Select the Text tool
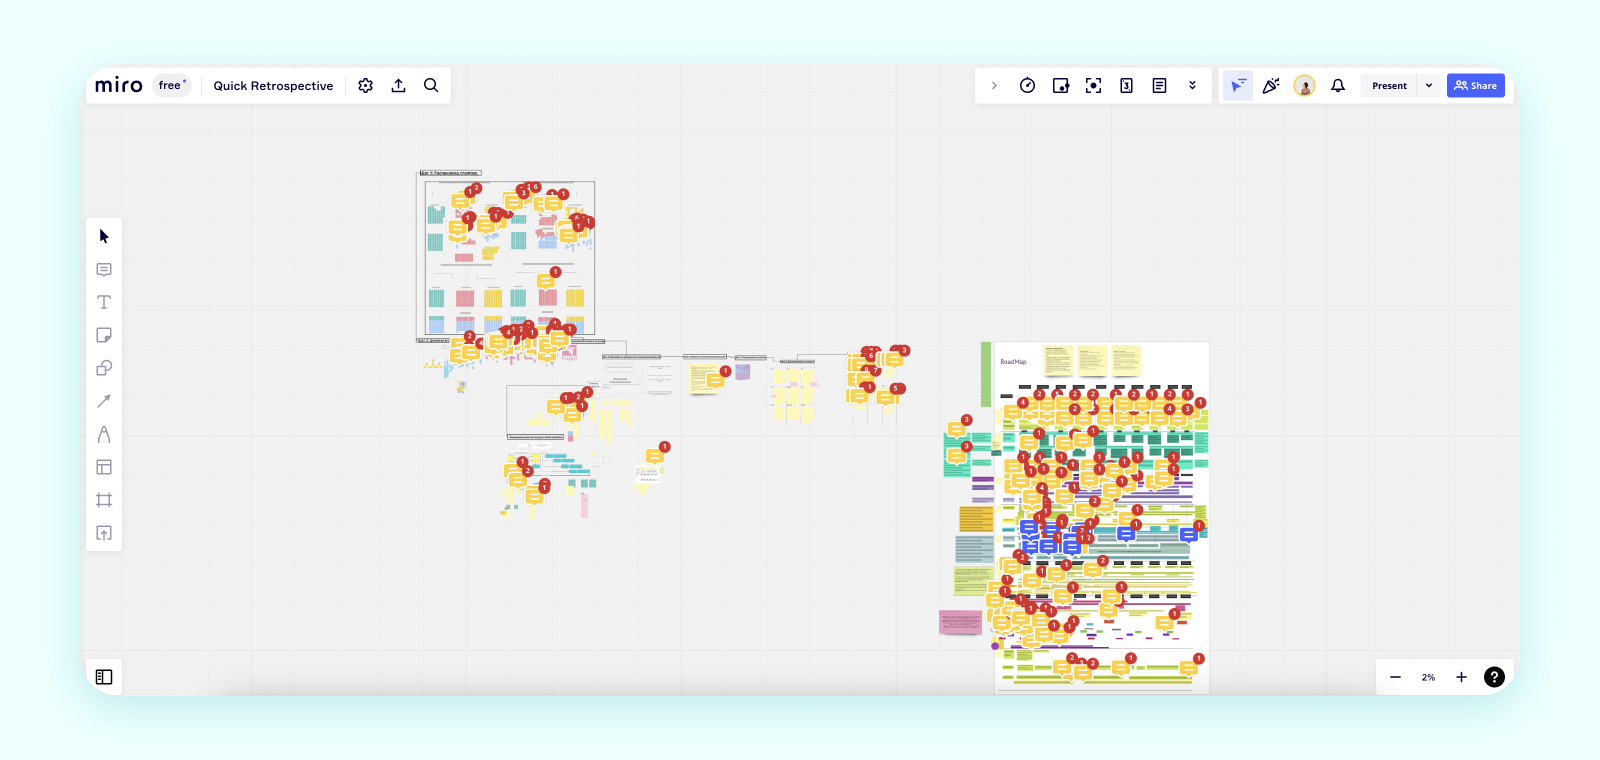 (x=104, y=302)
